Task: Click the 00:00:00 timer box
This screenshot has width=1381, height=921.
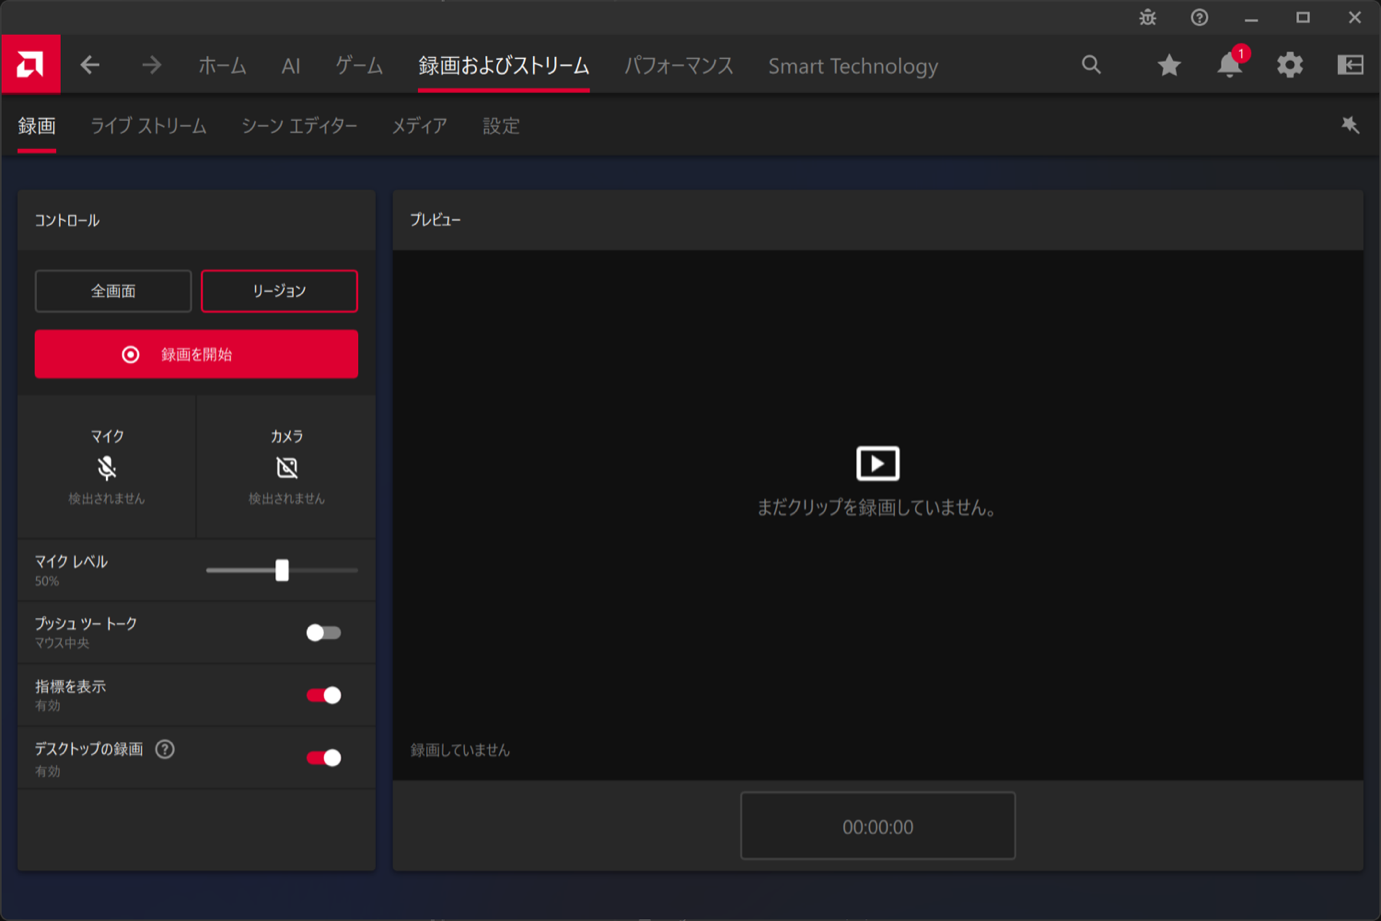Action: coord(877,826)
